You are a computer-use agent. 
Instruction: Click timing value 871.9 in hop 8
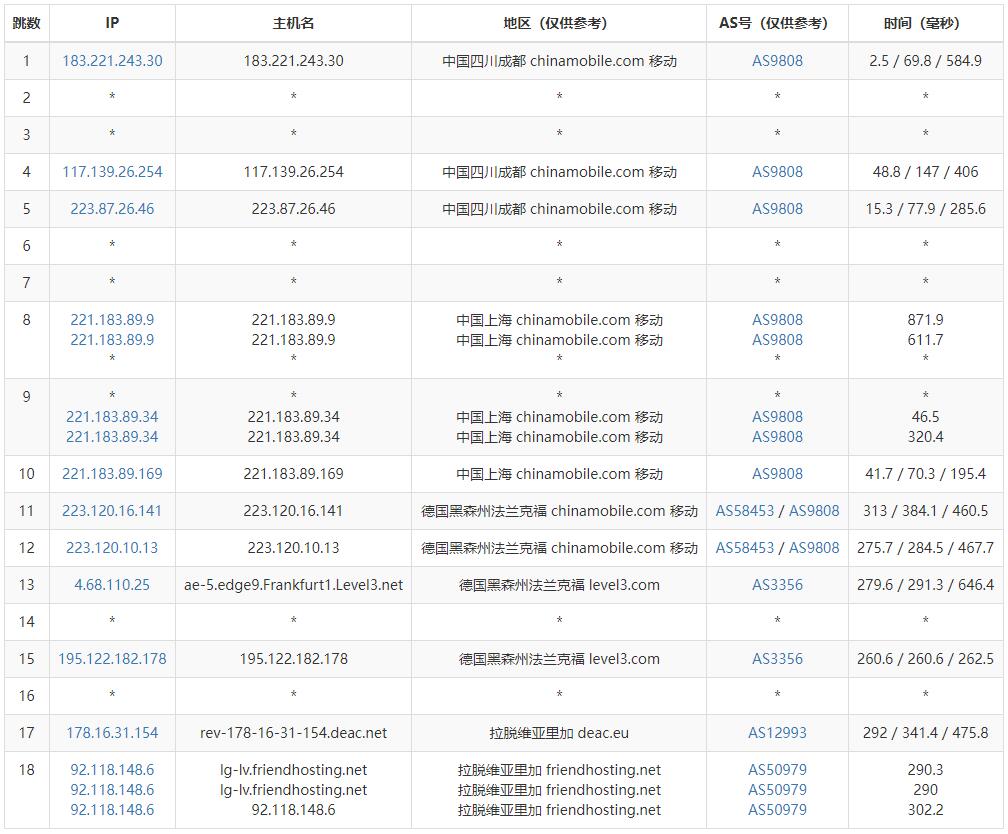pyautogui.click(x=925, y=320)
